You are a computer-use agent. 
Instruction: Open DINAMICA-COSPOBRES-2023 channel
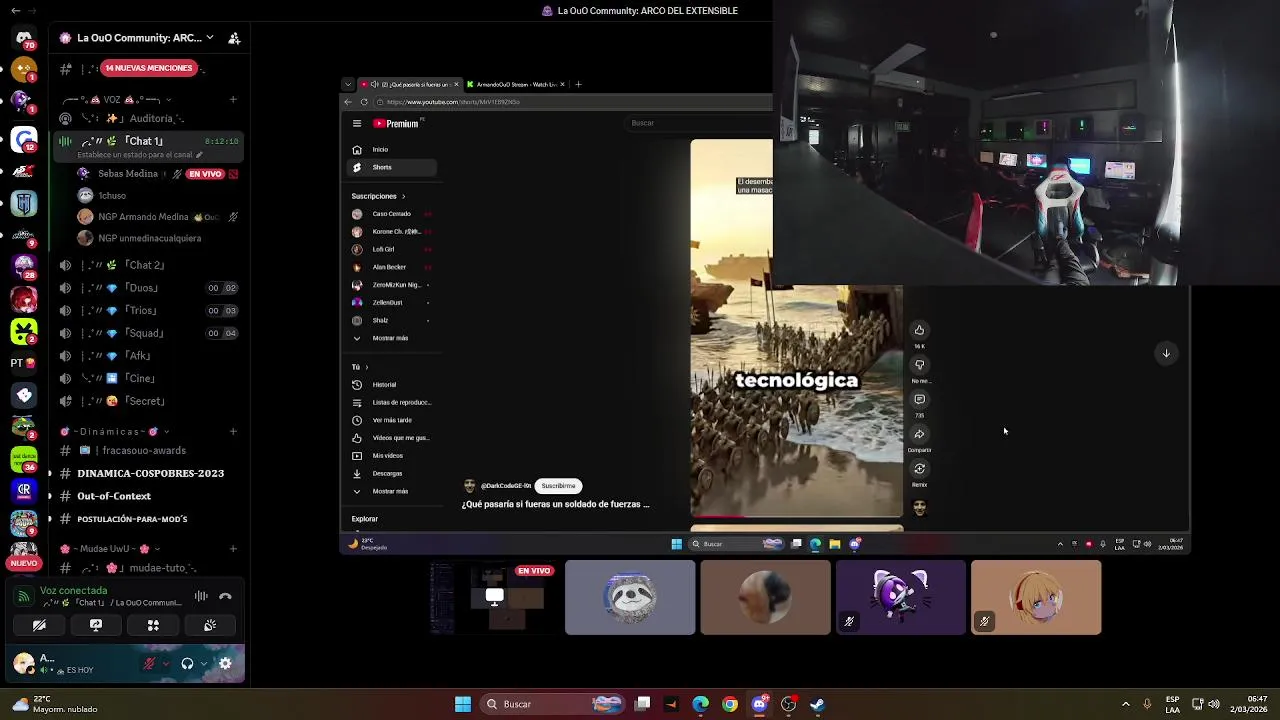(150, 473)
